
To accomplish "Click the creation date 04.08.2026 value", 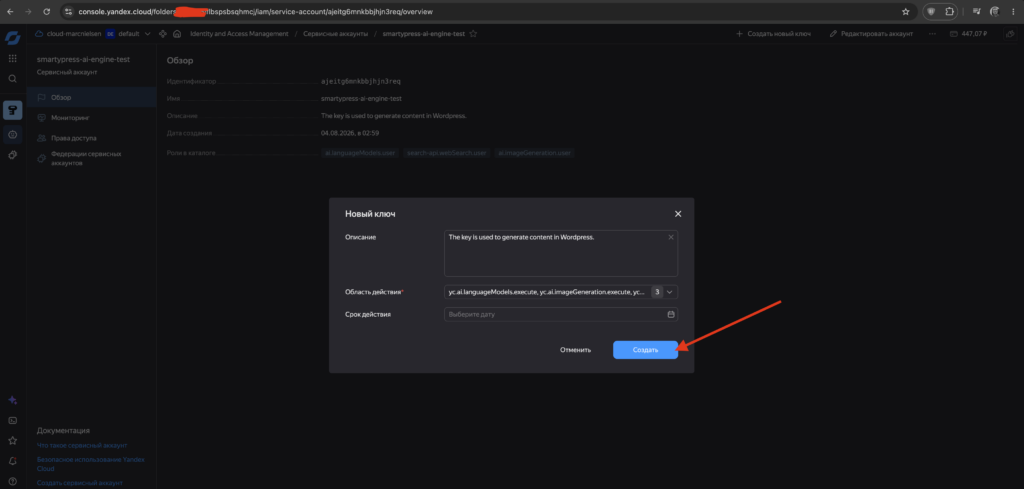I will 350,133.
